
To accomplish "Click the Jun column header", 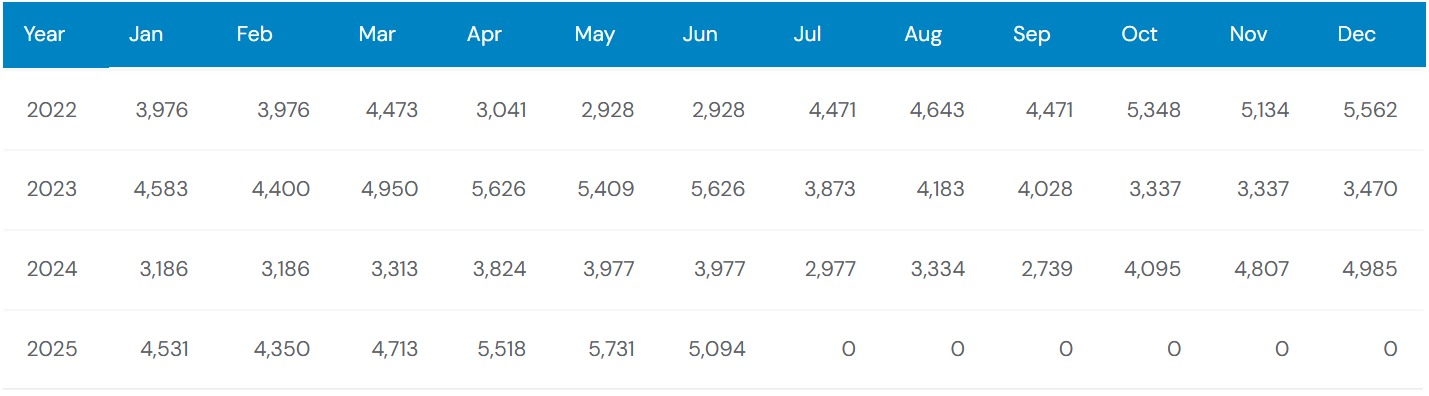I will [700, 34].
